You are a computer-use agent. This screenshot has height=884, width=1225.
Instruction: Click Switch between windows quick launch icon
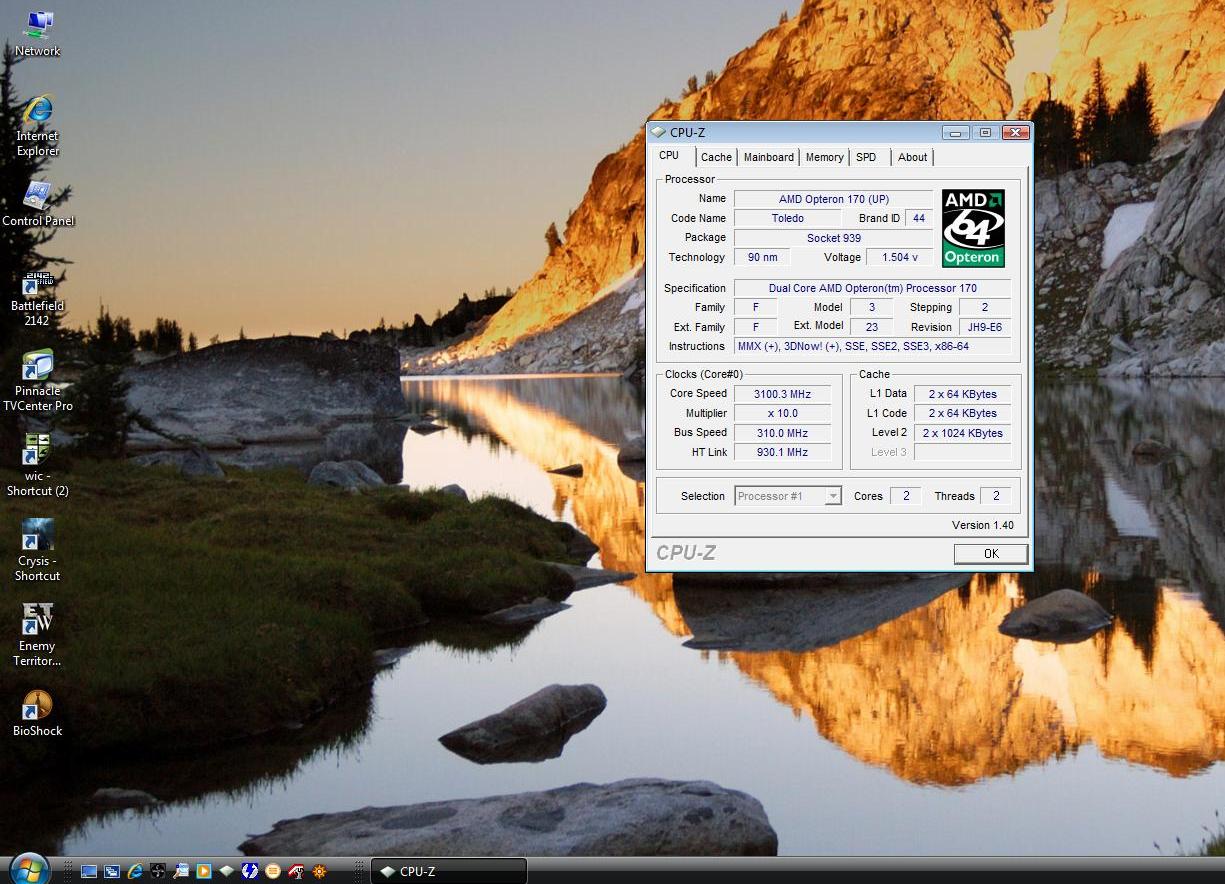coord(112,871)
